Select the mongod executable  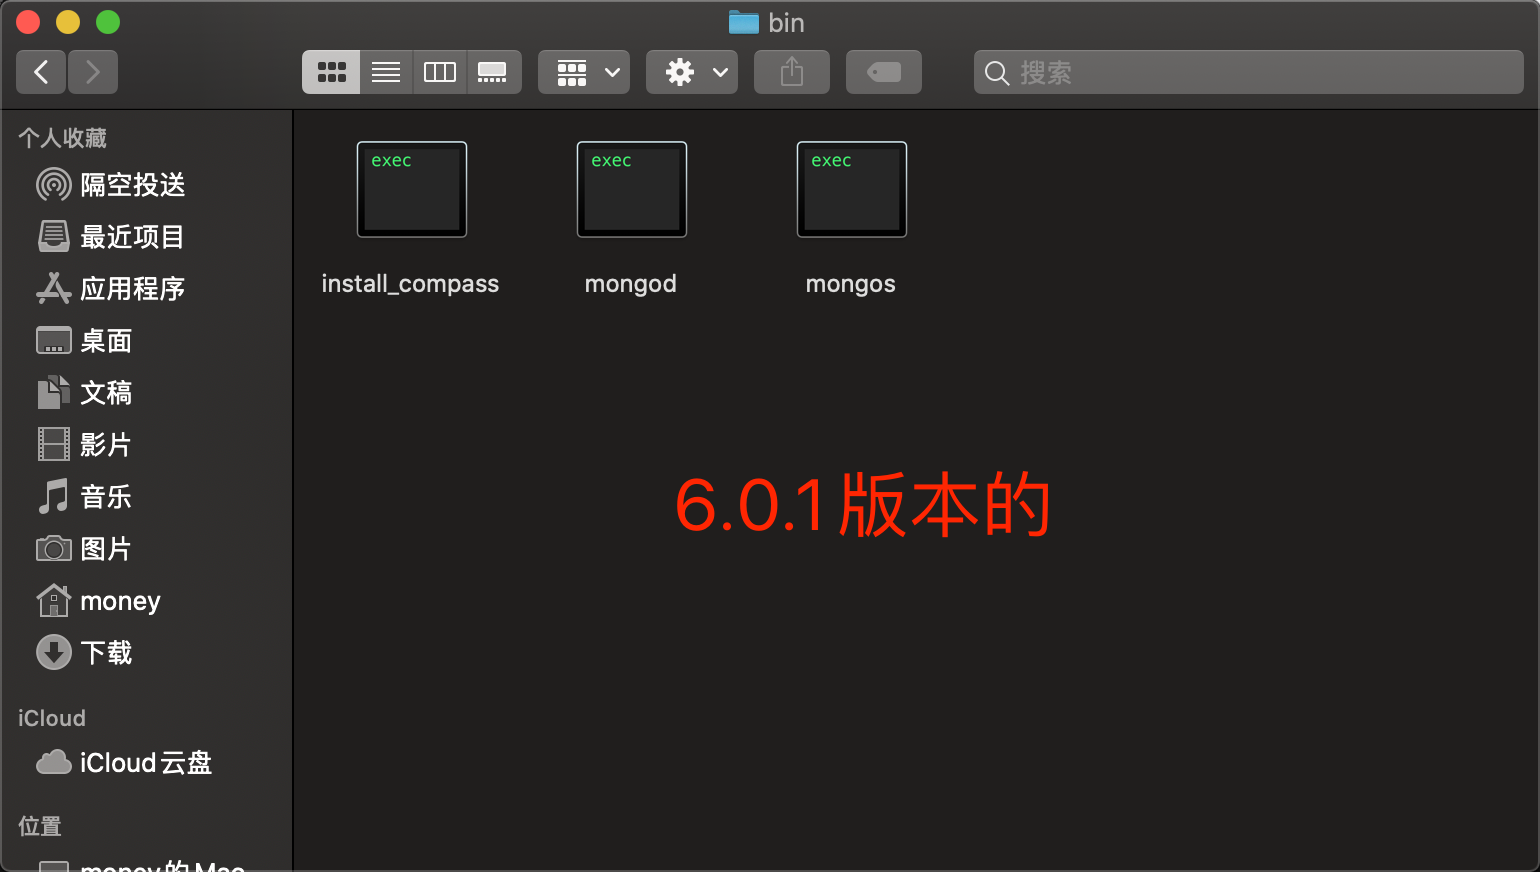coord(631,189)
